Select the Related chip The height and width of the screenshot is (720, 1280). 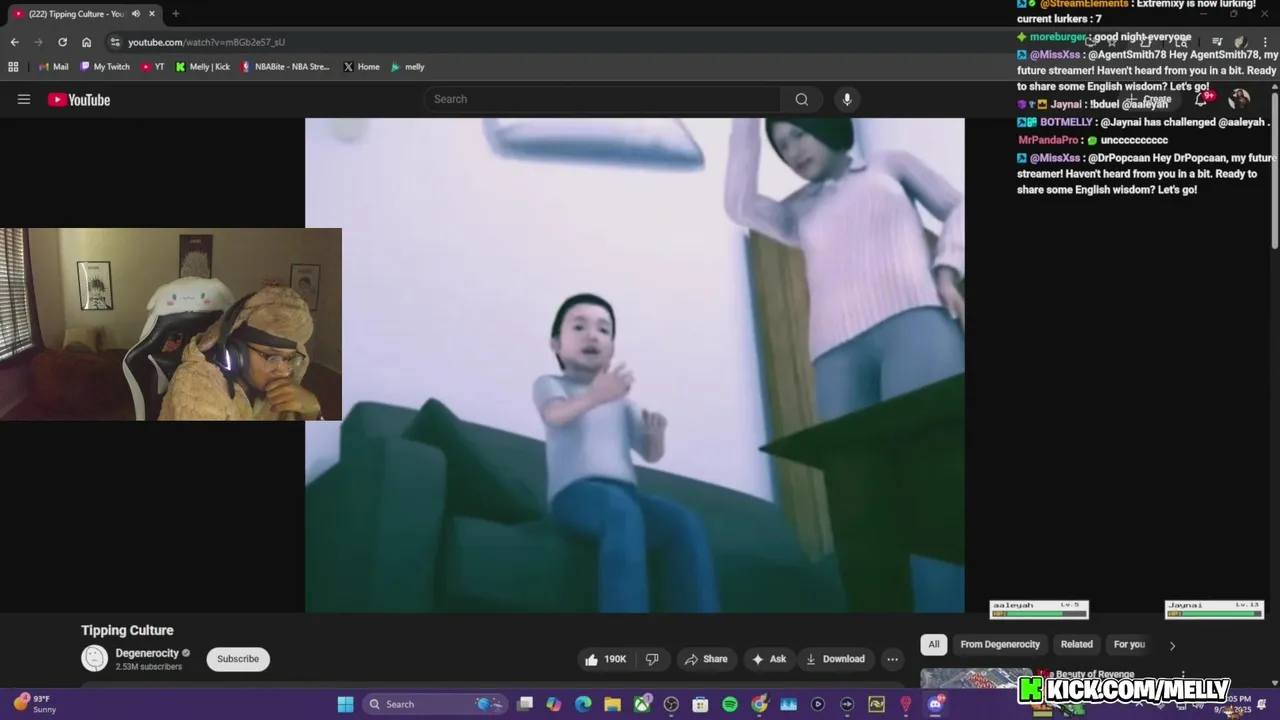[1077, 644]
